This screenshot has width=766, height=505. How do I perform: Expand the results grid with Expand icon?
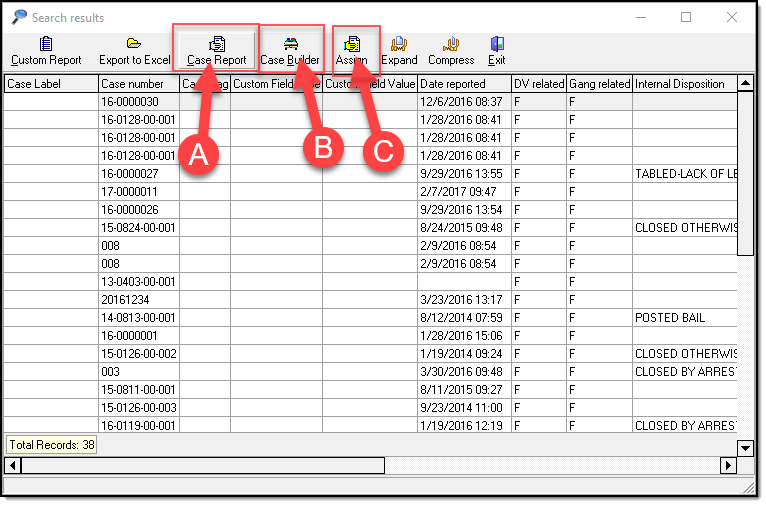coord(399,51)
